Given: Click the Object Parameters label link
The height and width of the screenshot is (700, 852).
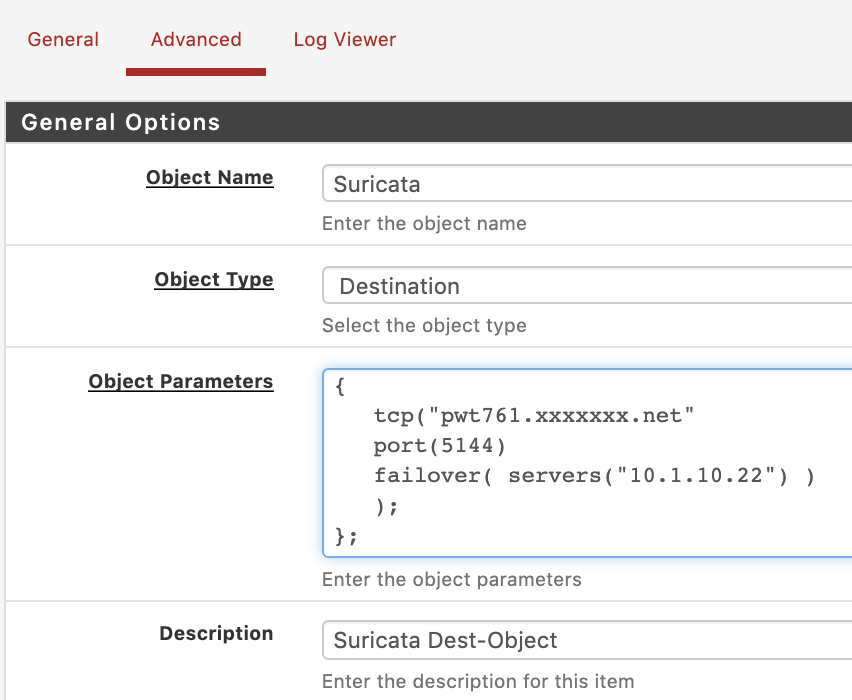Looking at the screenshot, I should [x=181, y=382].
